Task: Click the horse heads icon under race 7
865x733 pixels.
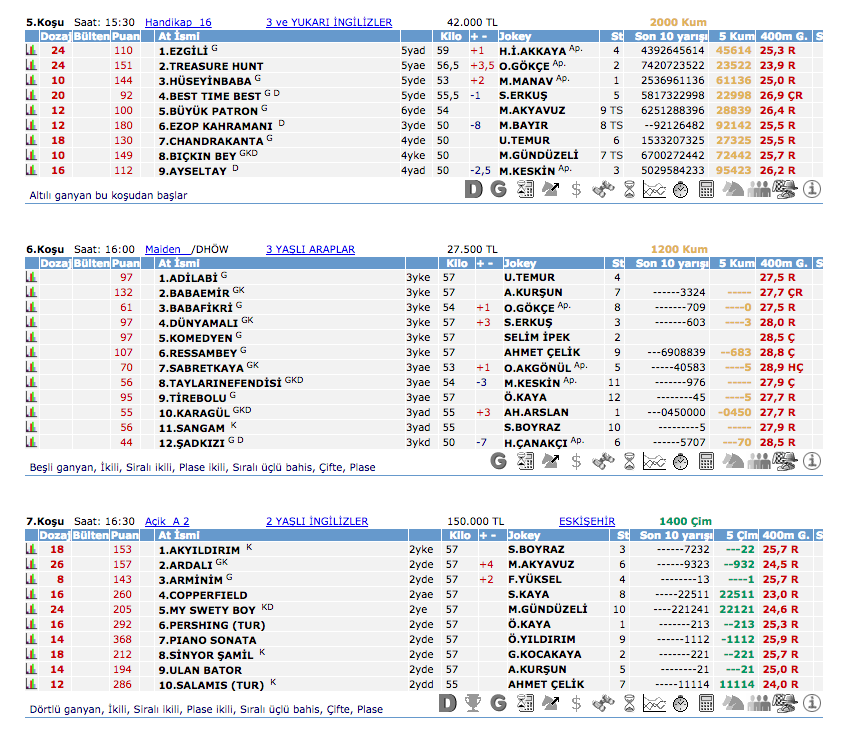Action: point(732,705)
